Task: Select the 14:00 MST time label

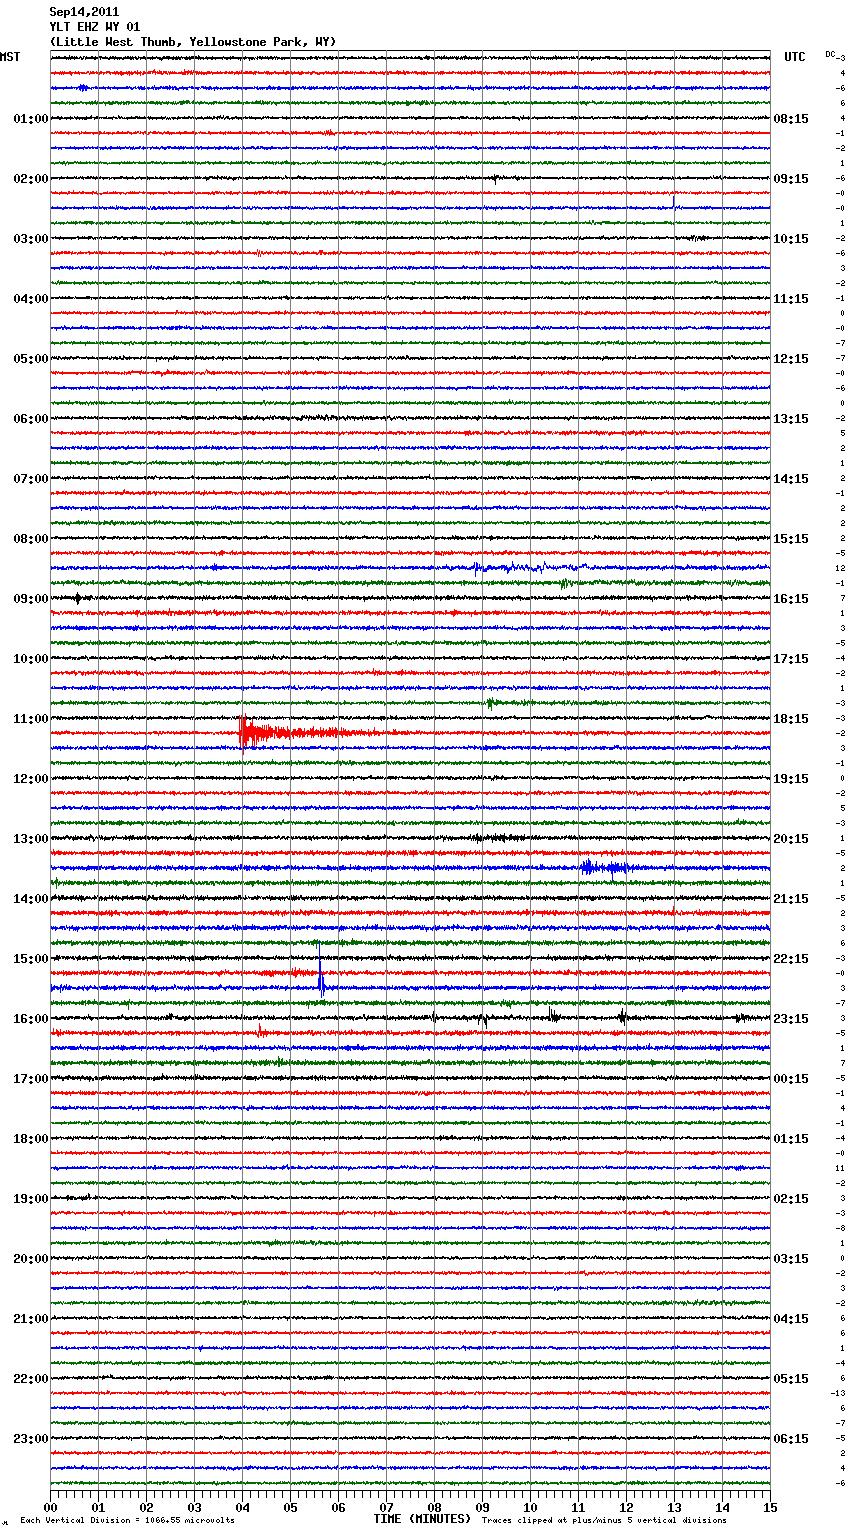Action: tap(31, 899)
